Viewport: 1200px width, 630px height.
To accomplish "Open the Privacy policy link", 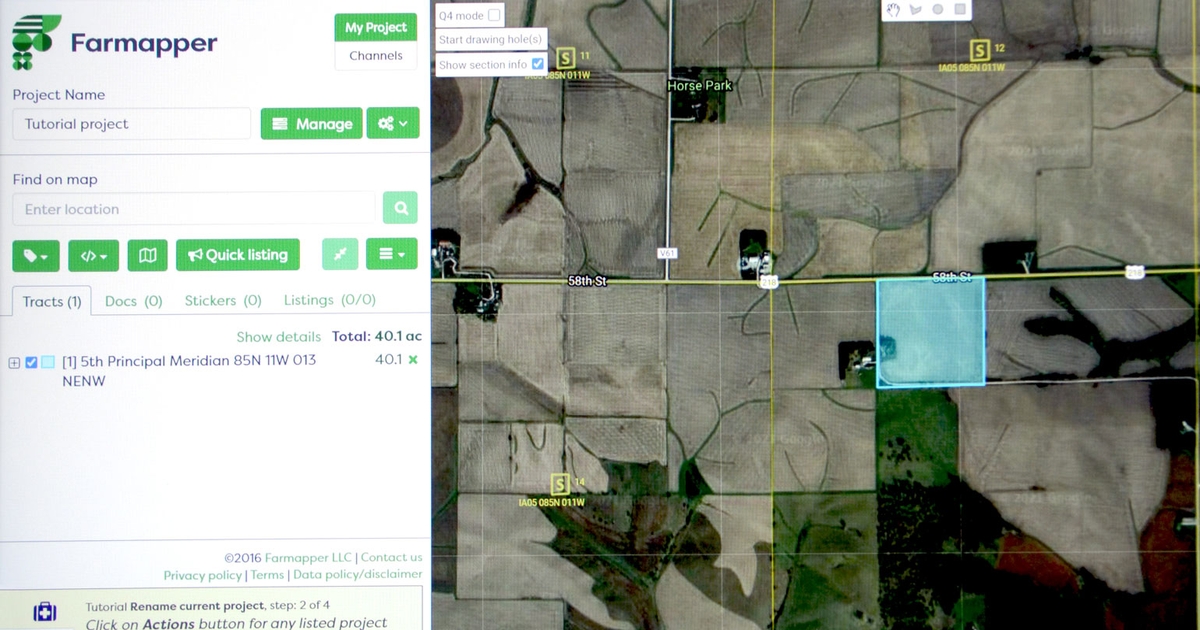I will [203, 574].
